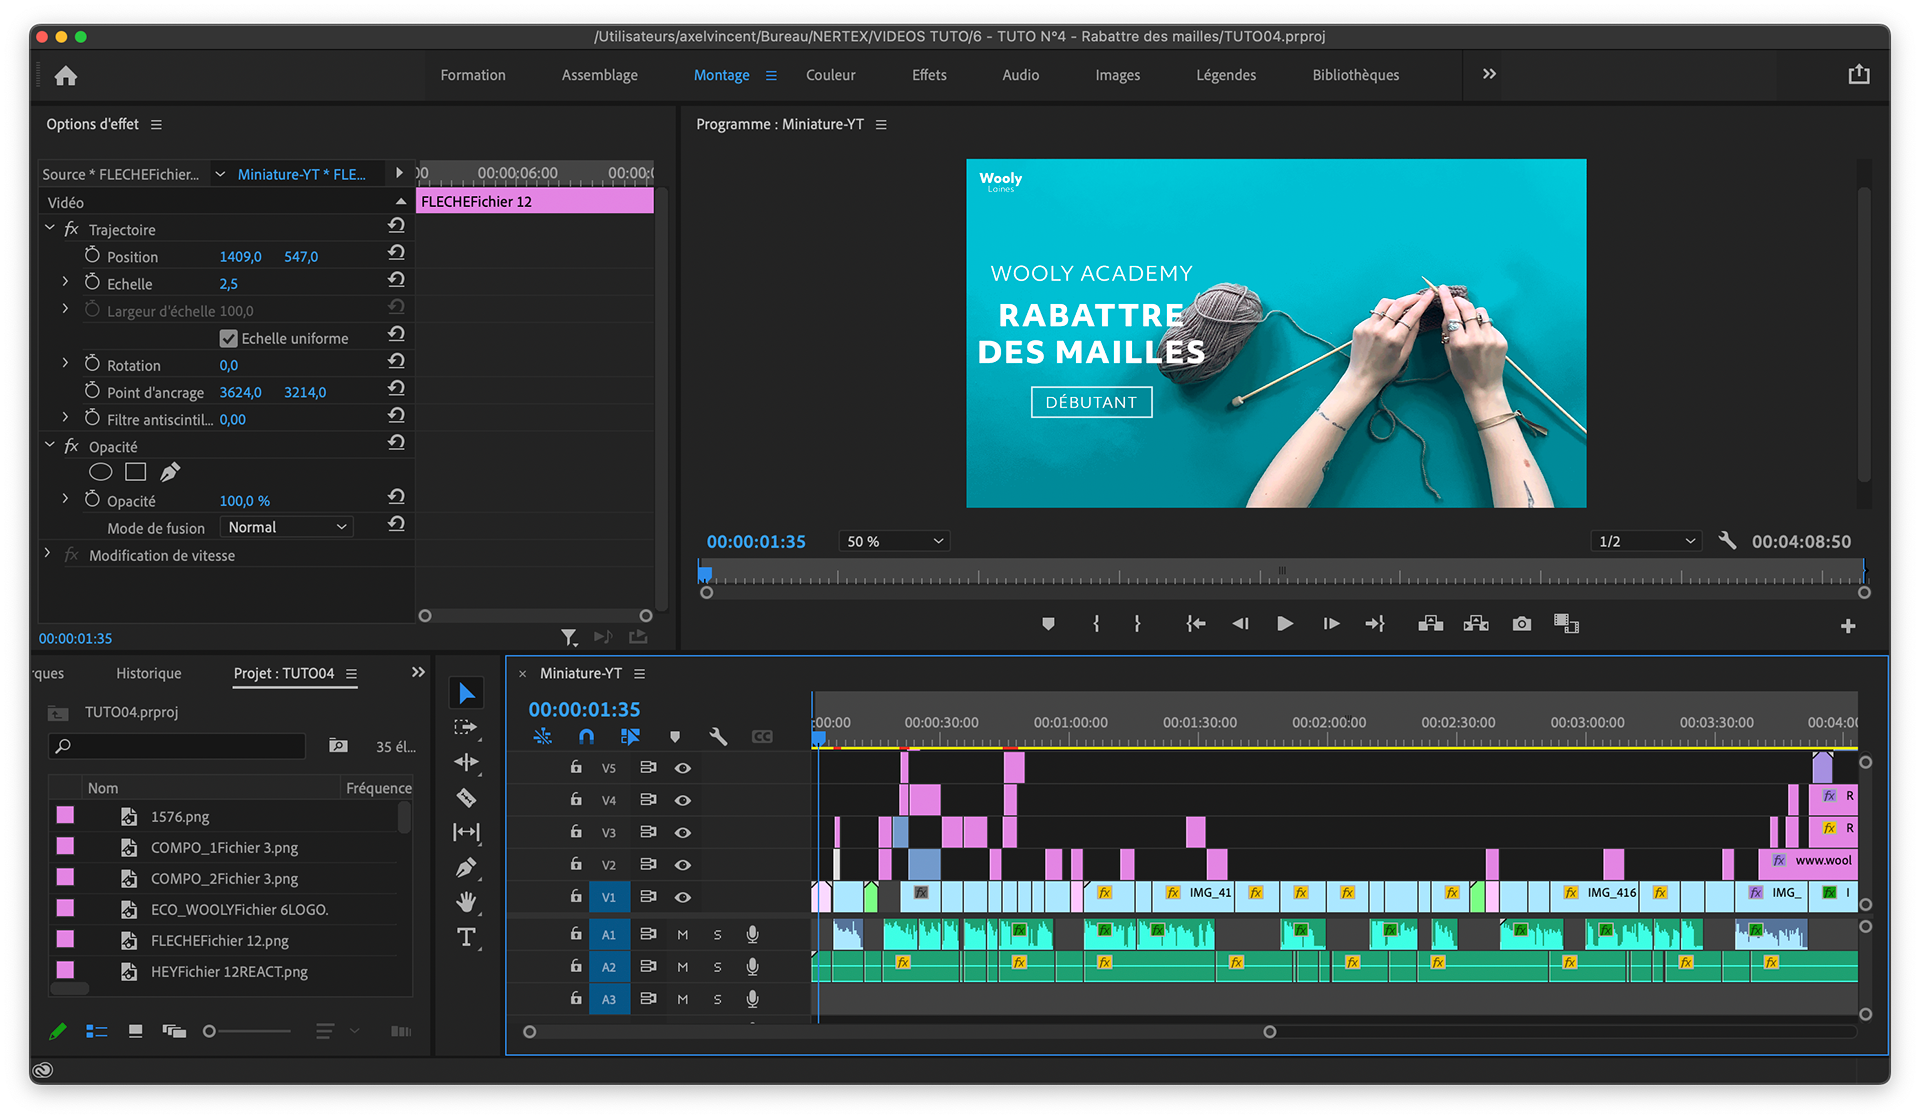
Task: Click the Home icon
Action: coord(66,76)
